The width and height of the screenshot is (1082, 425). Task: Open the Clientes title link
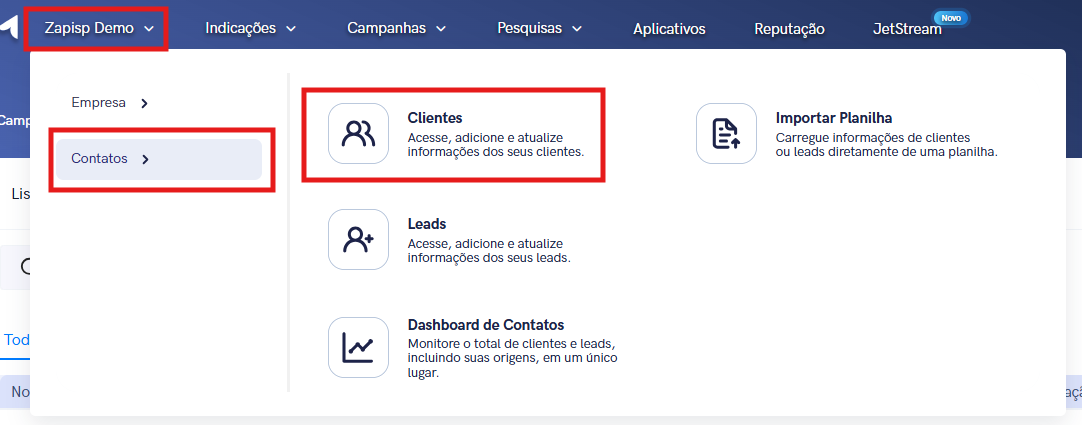coord(435,118)
